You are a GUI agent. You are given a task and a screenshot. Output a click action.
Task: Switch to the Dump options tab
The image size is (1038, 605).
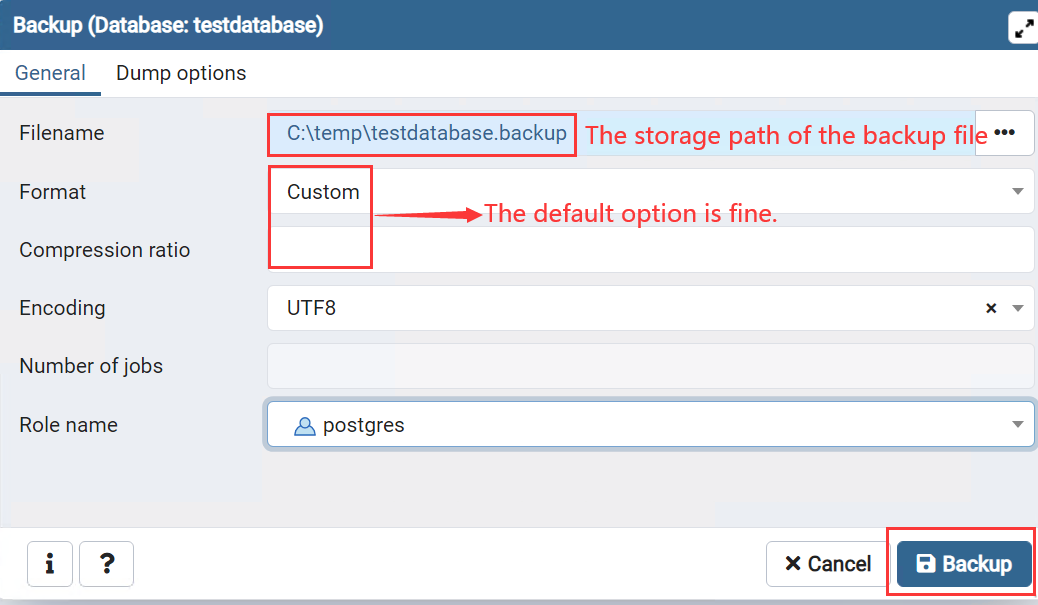[181, 73]
